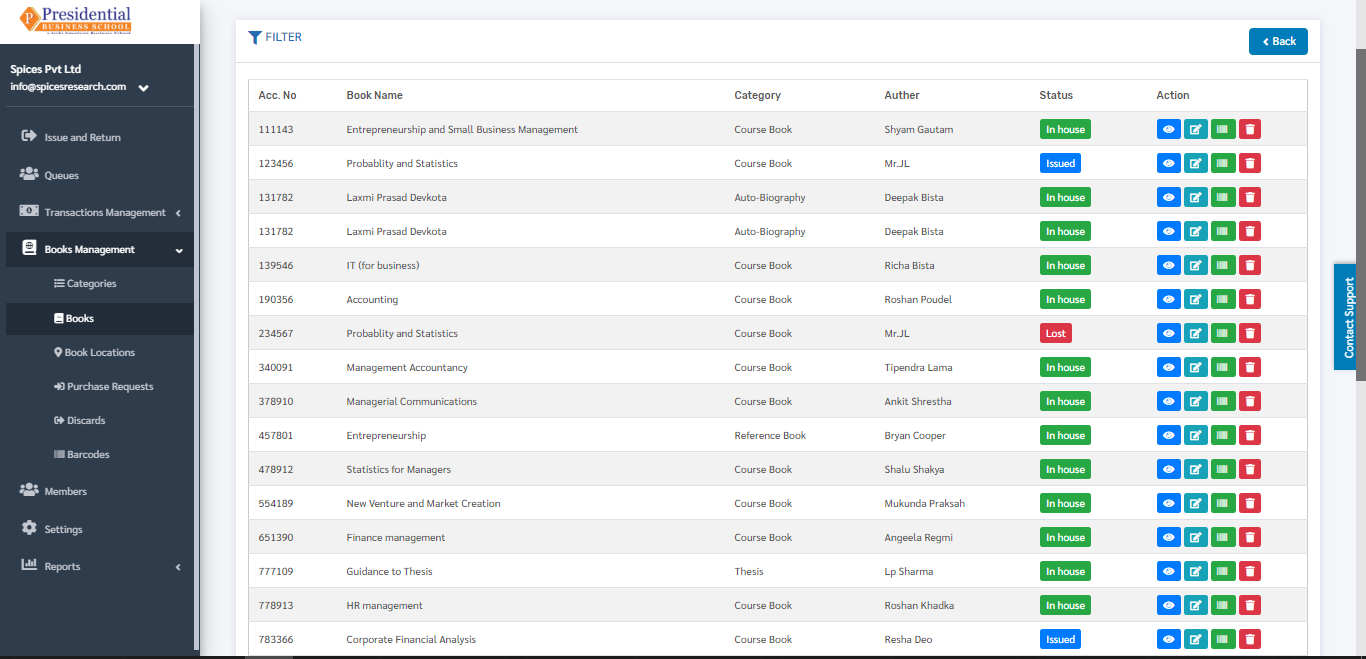Go back using the Back button
Screen dimensions: 1366x659
click(1278, 41)
